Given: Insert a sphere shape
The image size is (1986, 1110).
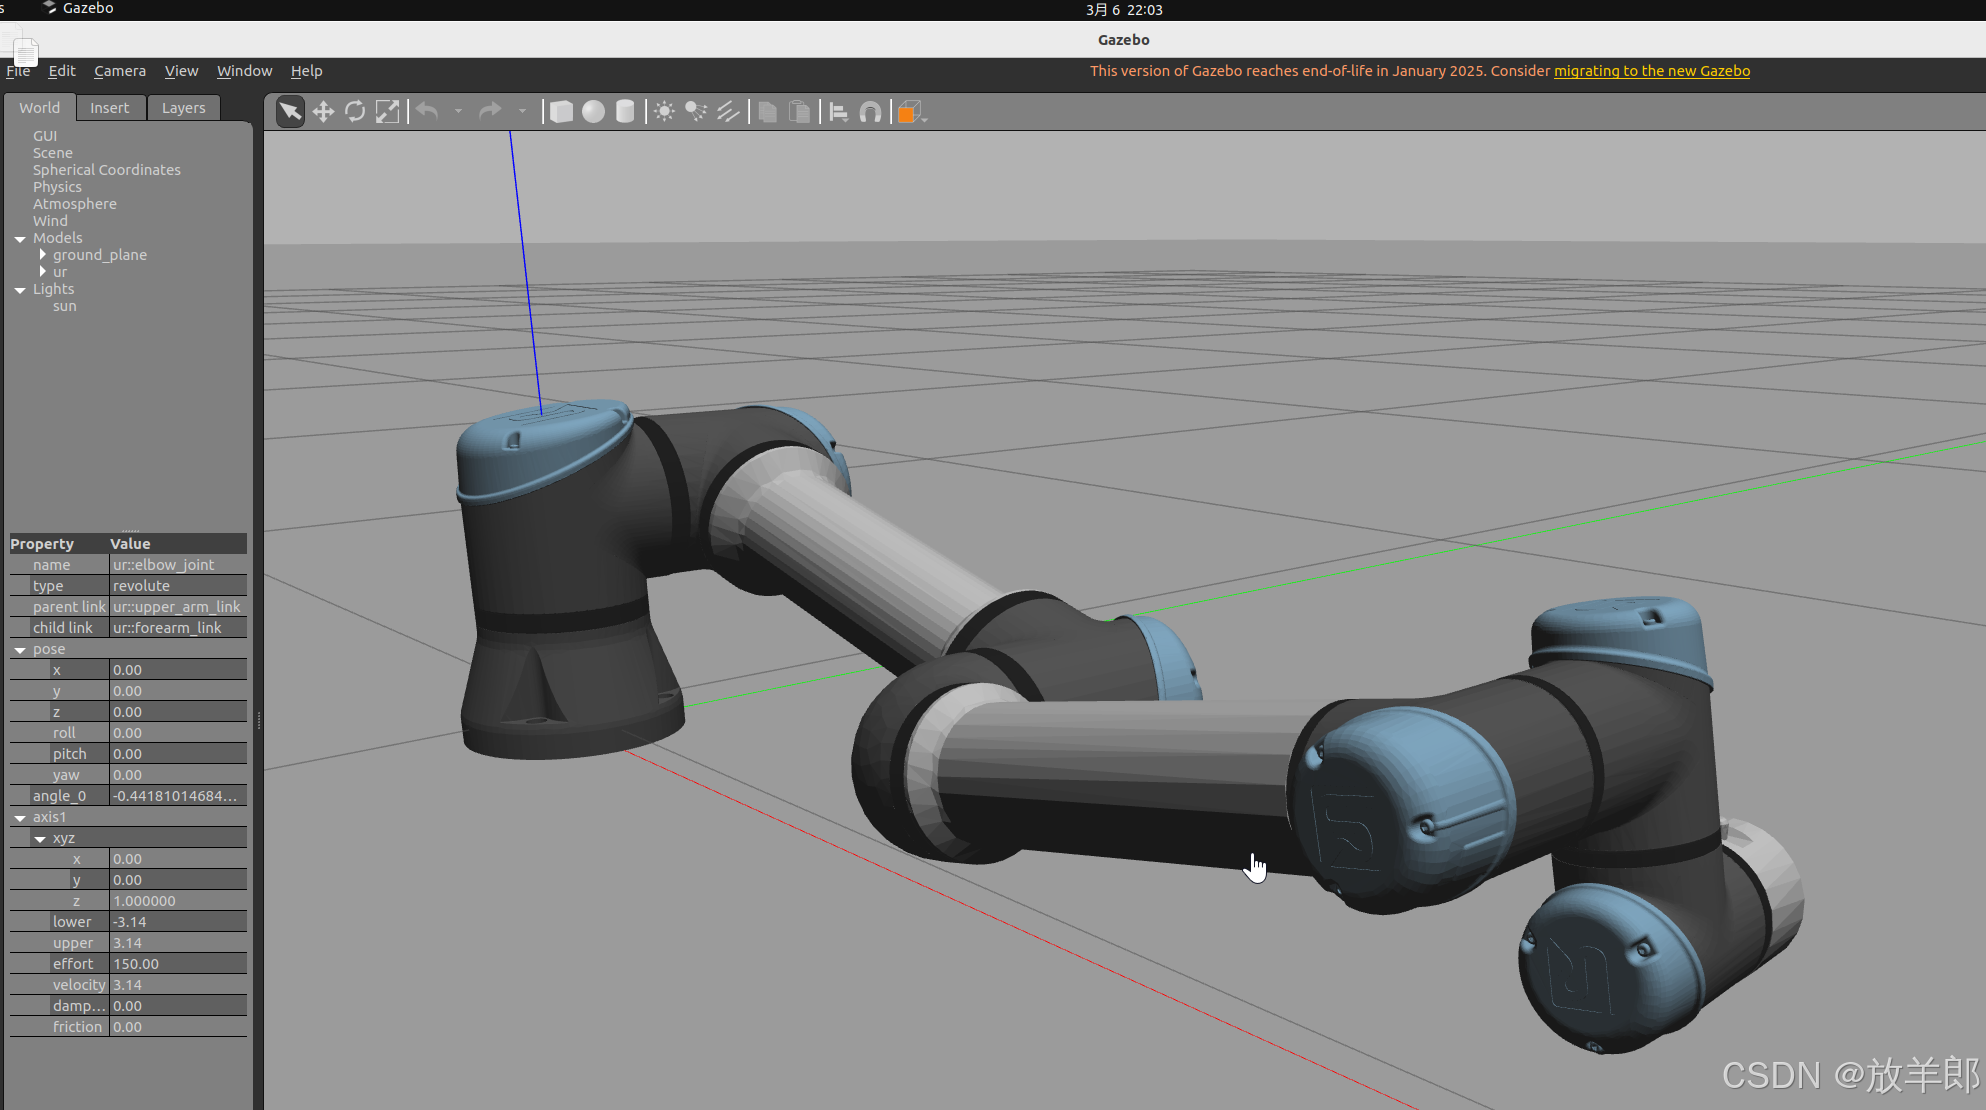Looking at the screenshot, I should click(x=593, y=112).
